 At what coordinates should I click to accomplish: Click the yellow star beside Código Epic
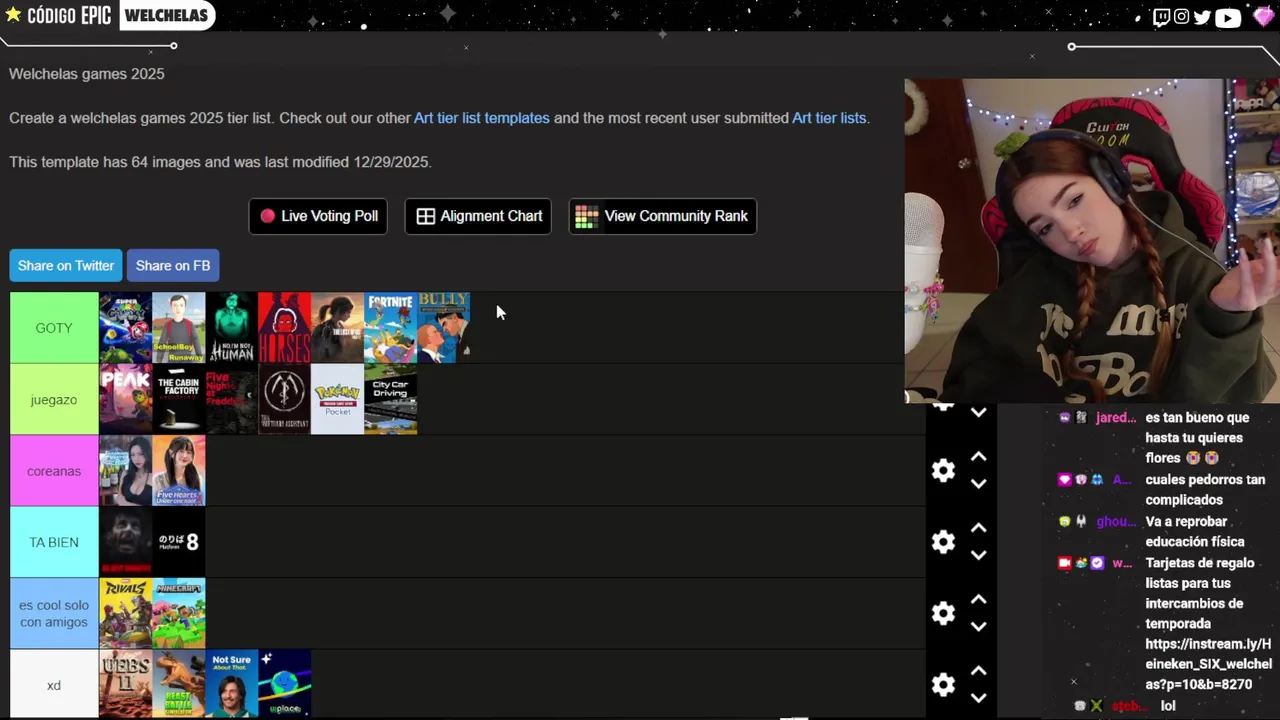[13, 15]
